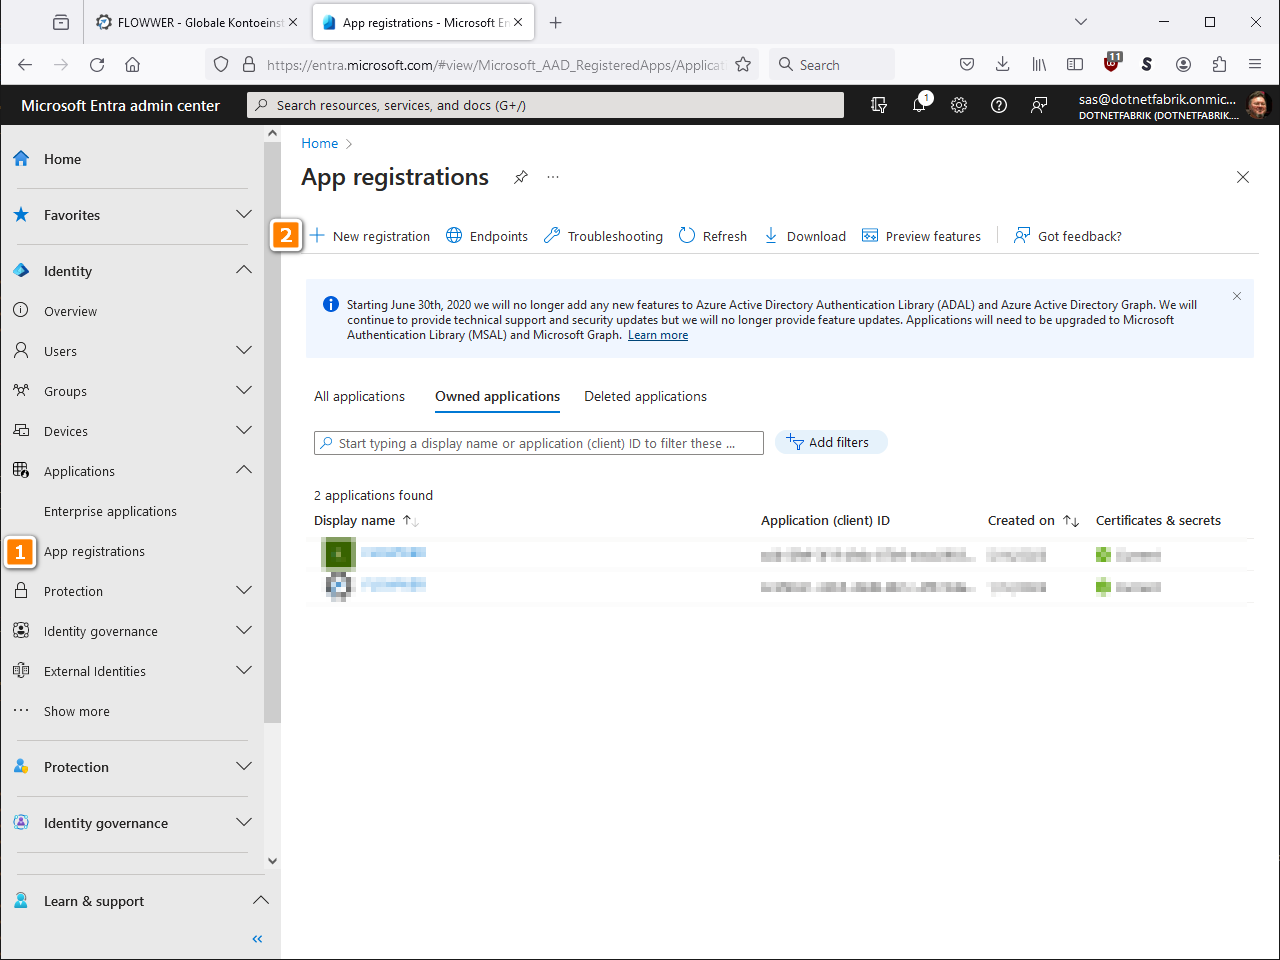Viewport: 1280px width, 960px height.
Task: Collapse the Applications section
Action: [x=243, y=471]
